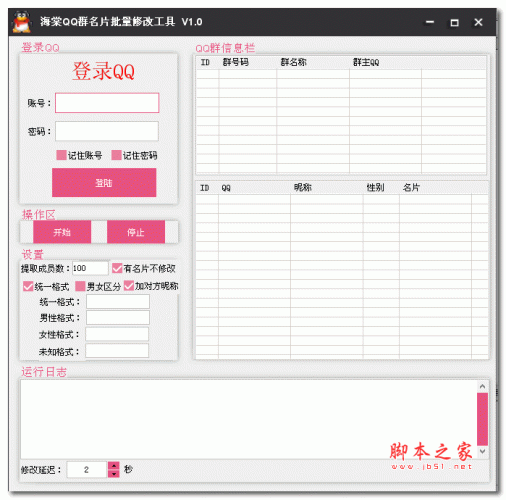Click the 男性格式 text input field
Image resolution: width=506 pixels, height=500 pixels.
pos(118,318)
